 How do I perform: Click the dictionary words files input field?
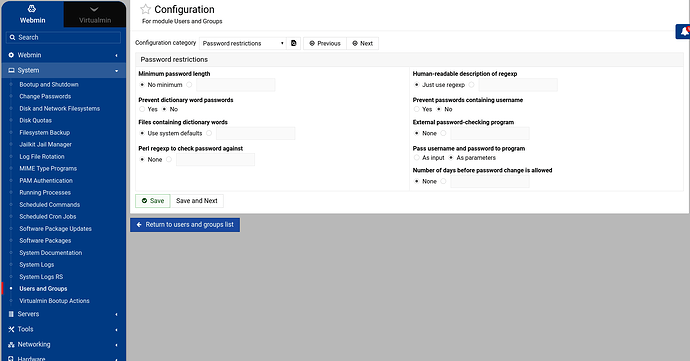pos(255,133)
